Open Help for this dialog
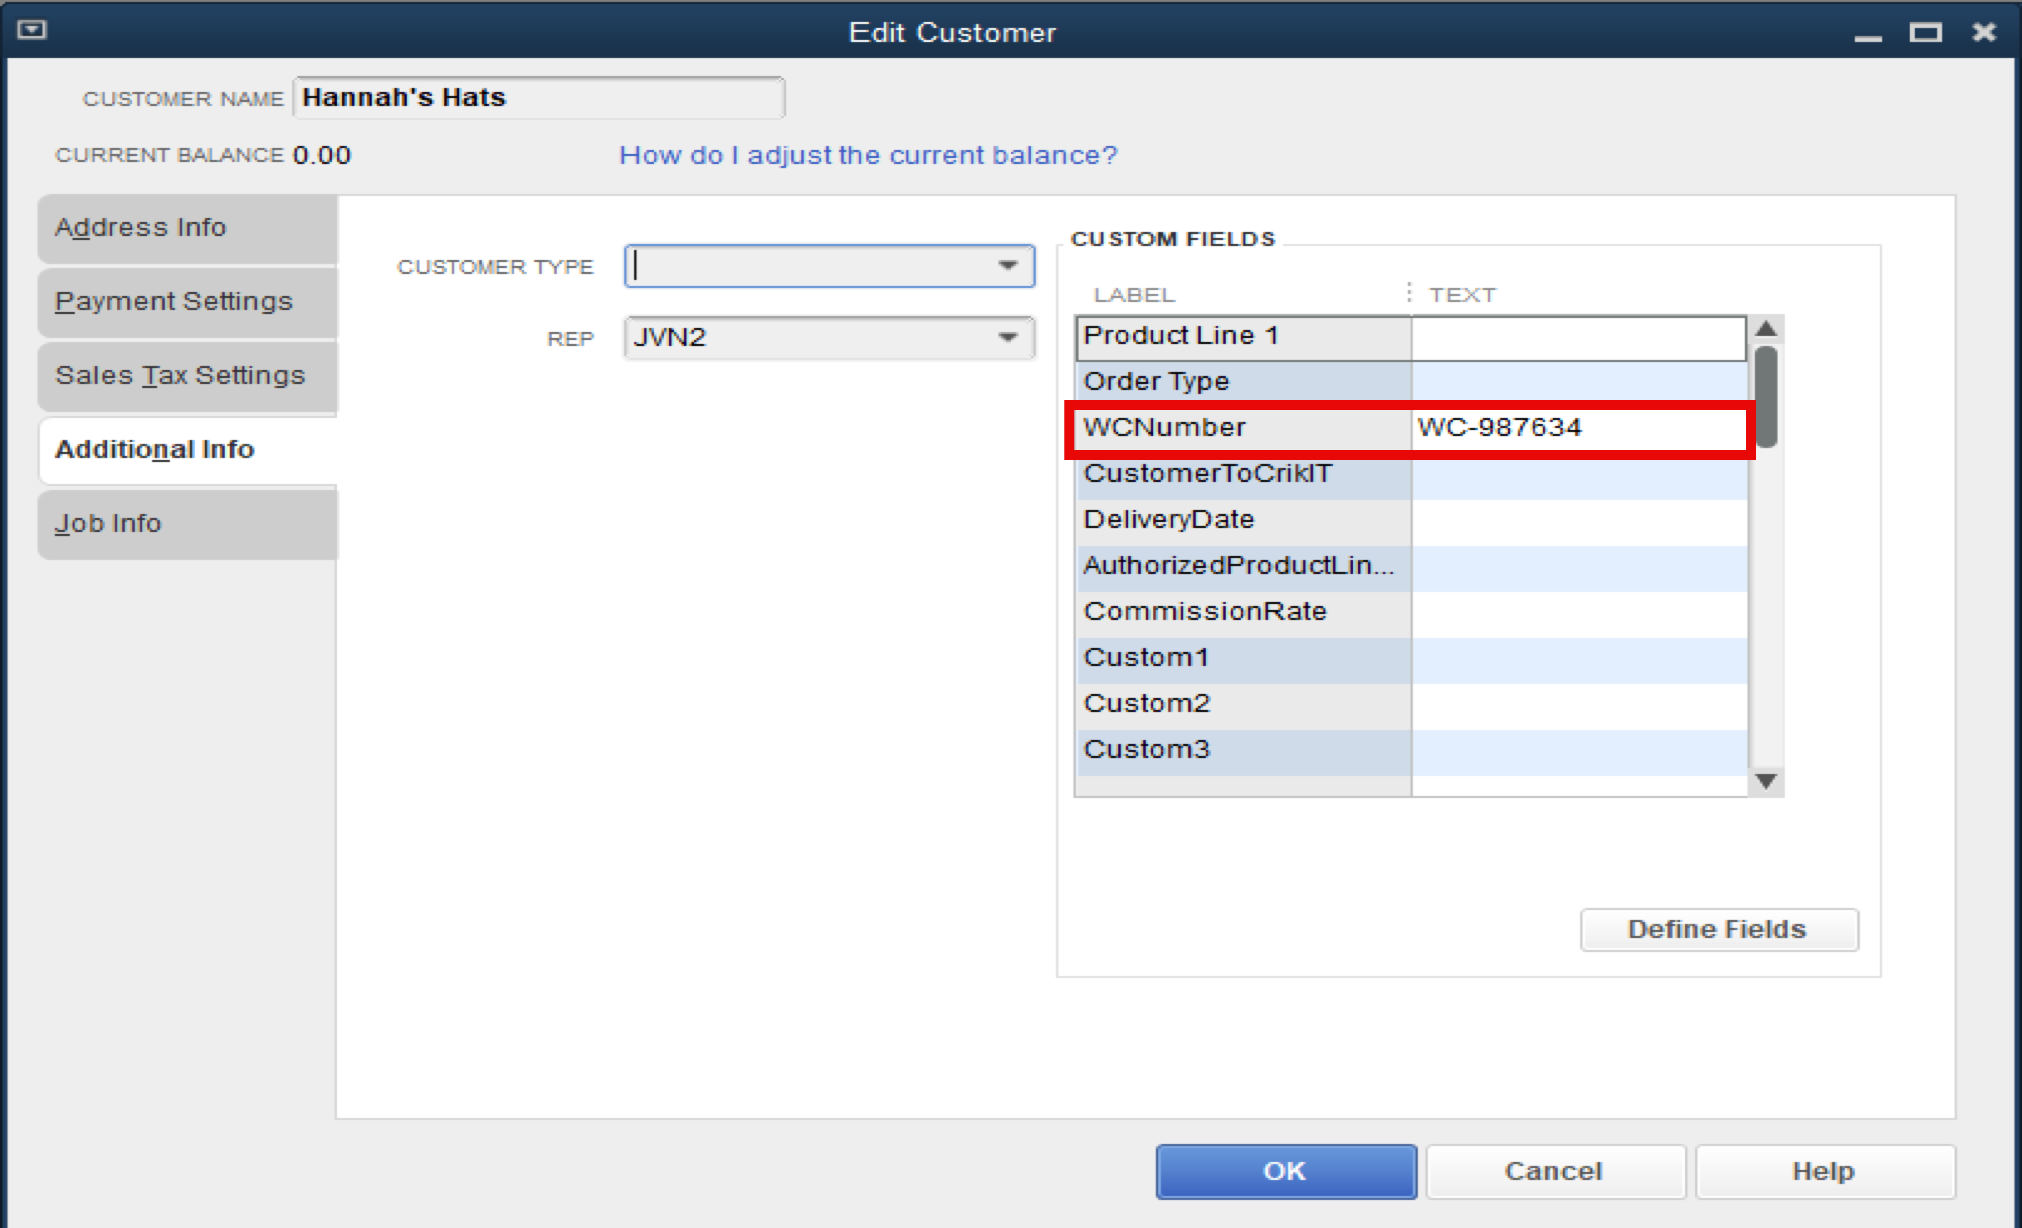Image resolution: width=2022 pixels, height=1228 pixels. point(1823,1171)
